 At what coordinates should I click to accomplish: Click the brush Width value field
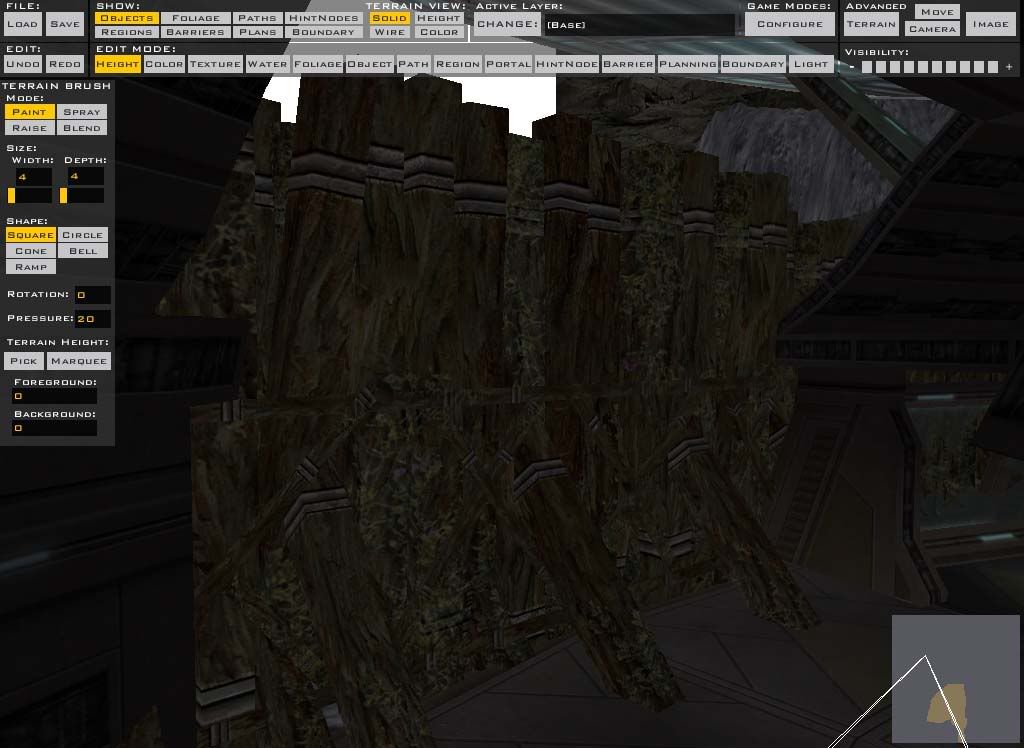point(33,176)
